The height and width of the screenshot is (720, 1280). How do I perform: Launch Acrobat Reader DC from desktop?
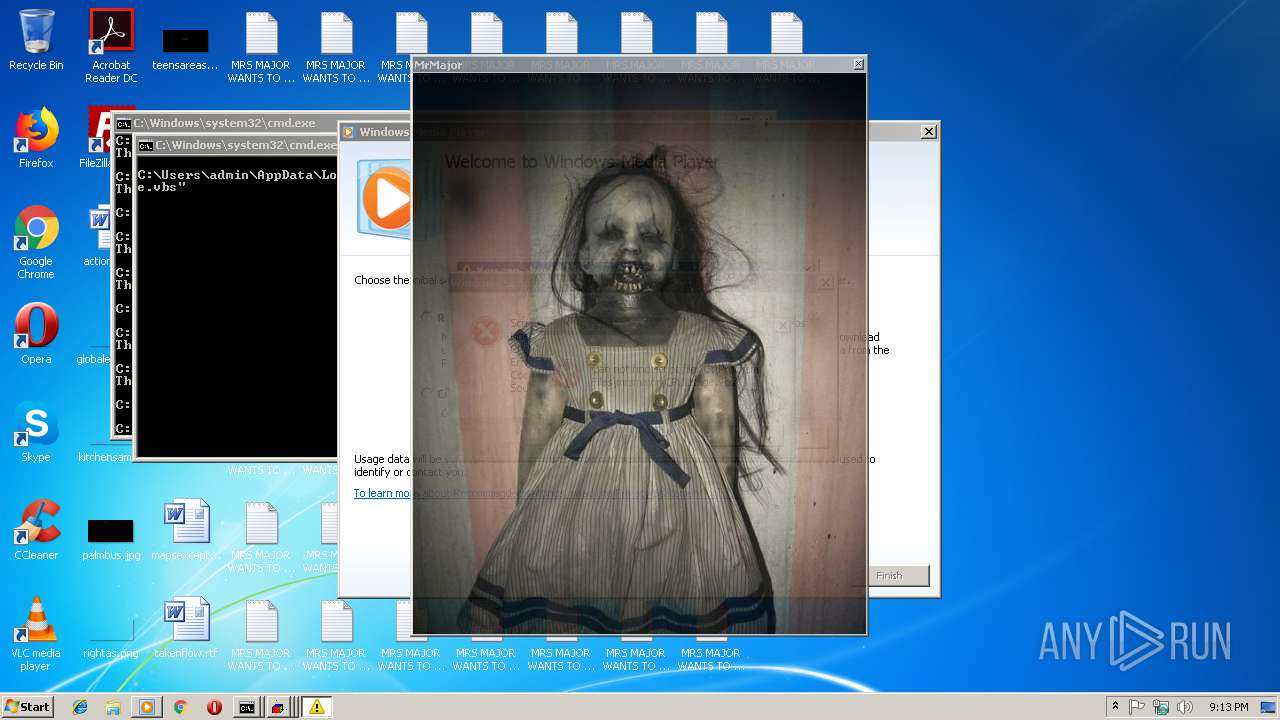[111, 46]
